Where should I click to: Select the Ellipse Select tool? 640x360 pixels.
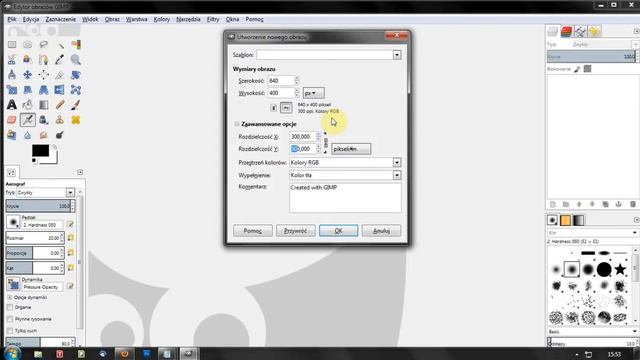tap(27, 44)
